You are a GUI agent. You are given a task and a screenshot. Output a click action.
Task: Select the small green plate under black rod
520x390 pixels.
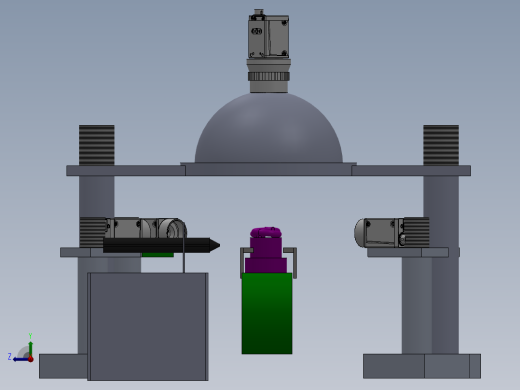tap(158, 255)
